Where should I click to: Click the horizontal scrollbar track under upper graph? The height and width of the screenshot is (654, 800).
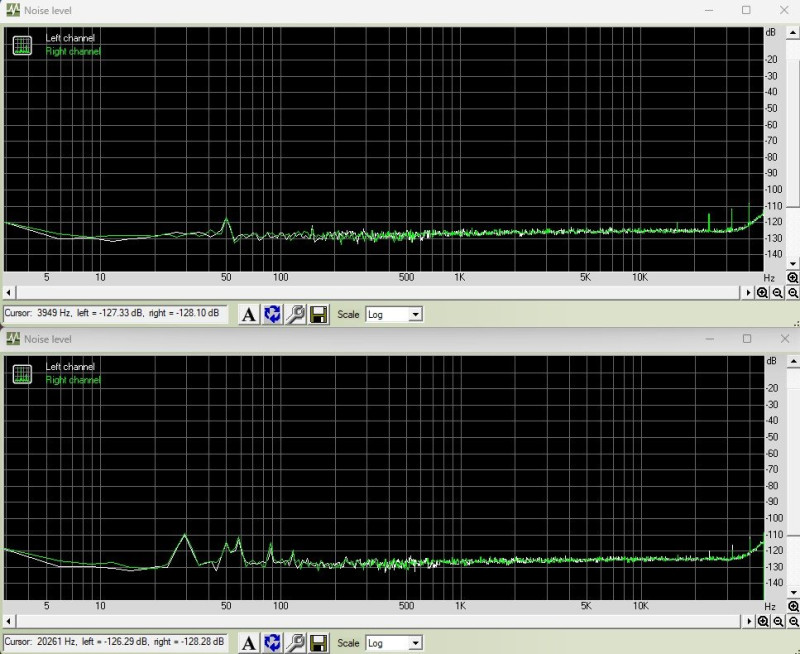(378, 293)
